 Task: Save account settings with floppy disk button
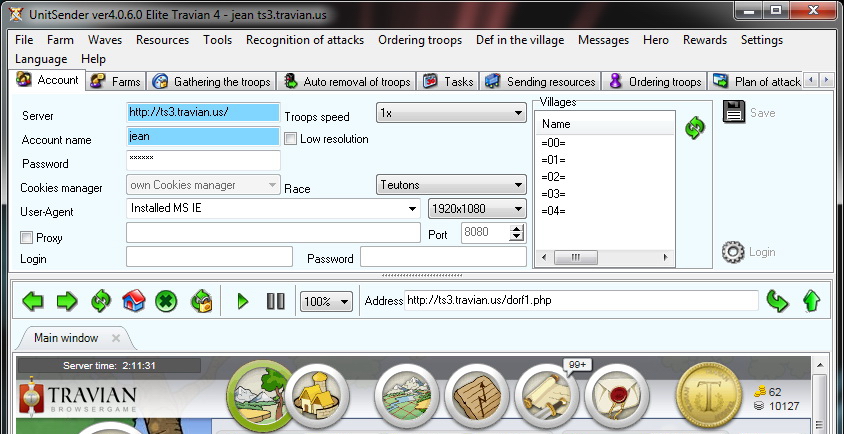[749, 112]
